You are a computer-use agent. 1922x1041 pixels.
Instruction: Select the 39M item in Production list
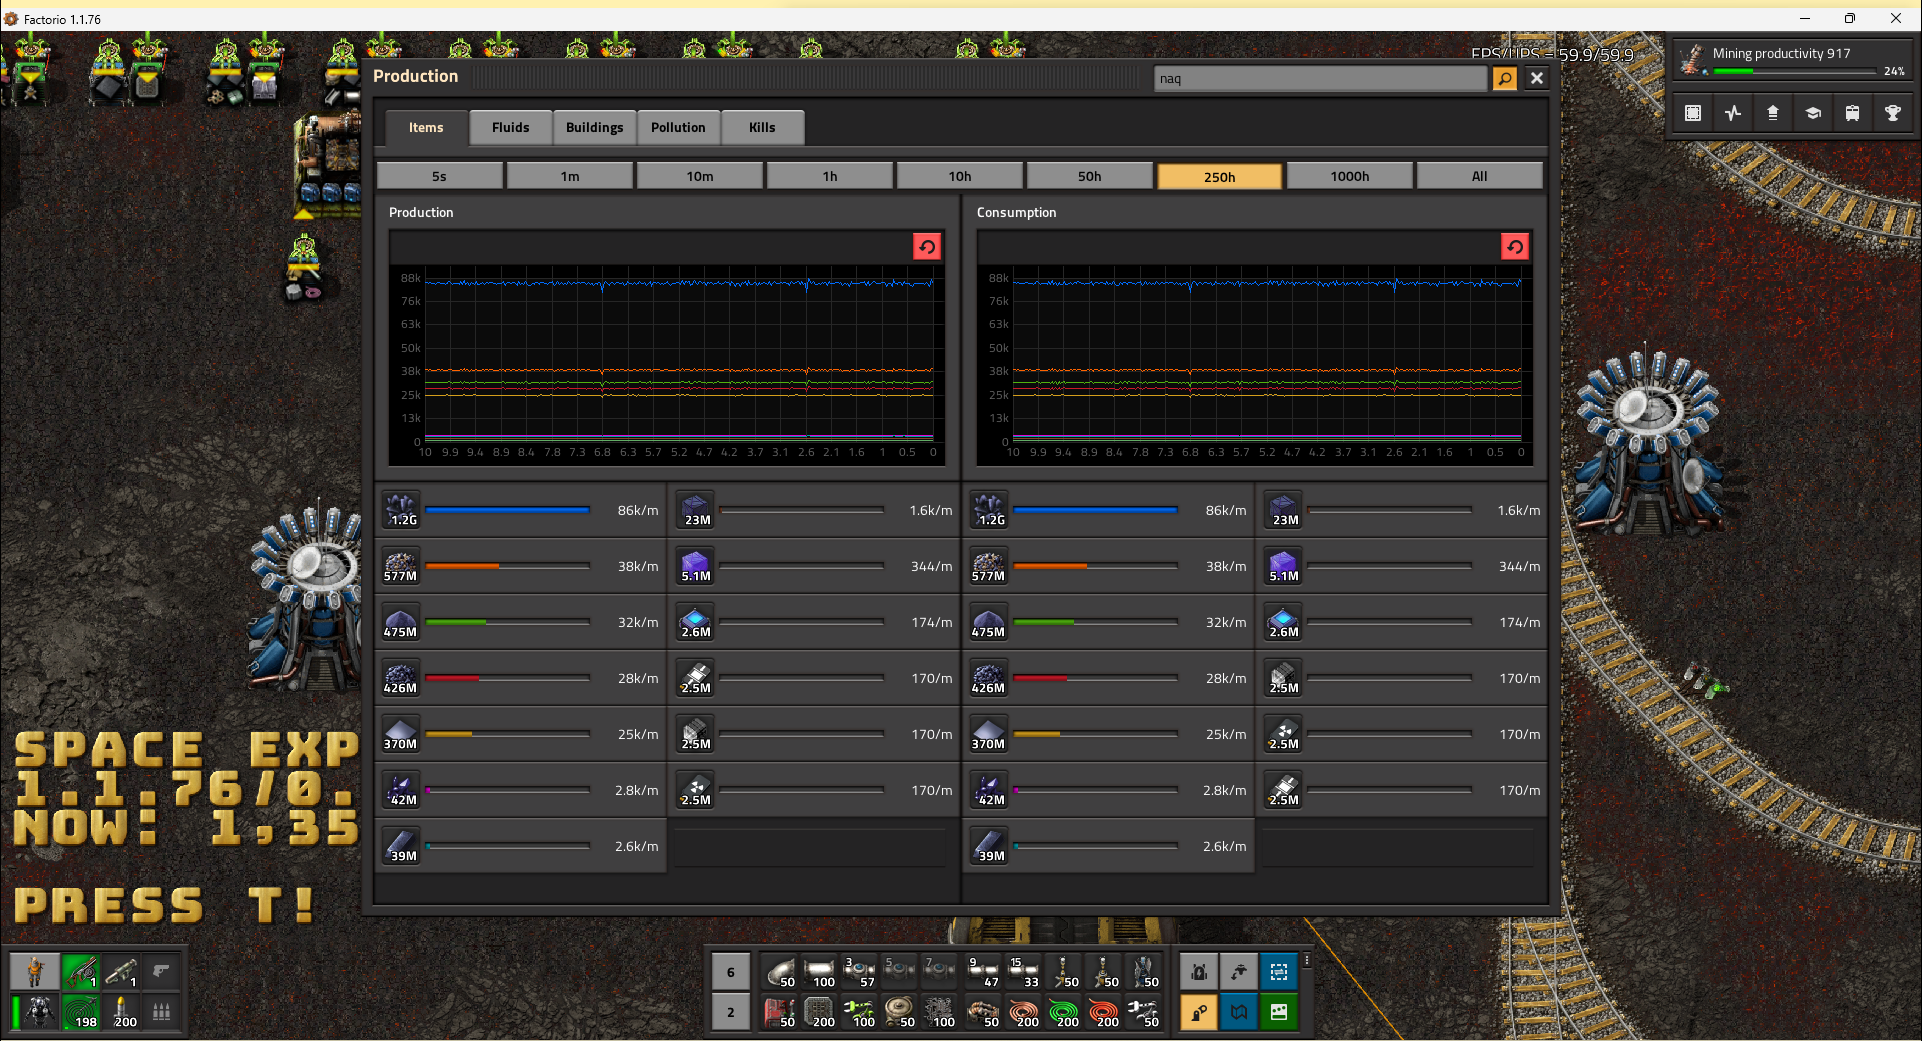(401, 846)
